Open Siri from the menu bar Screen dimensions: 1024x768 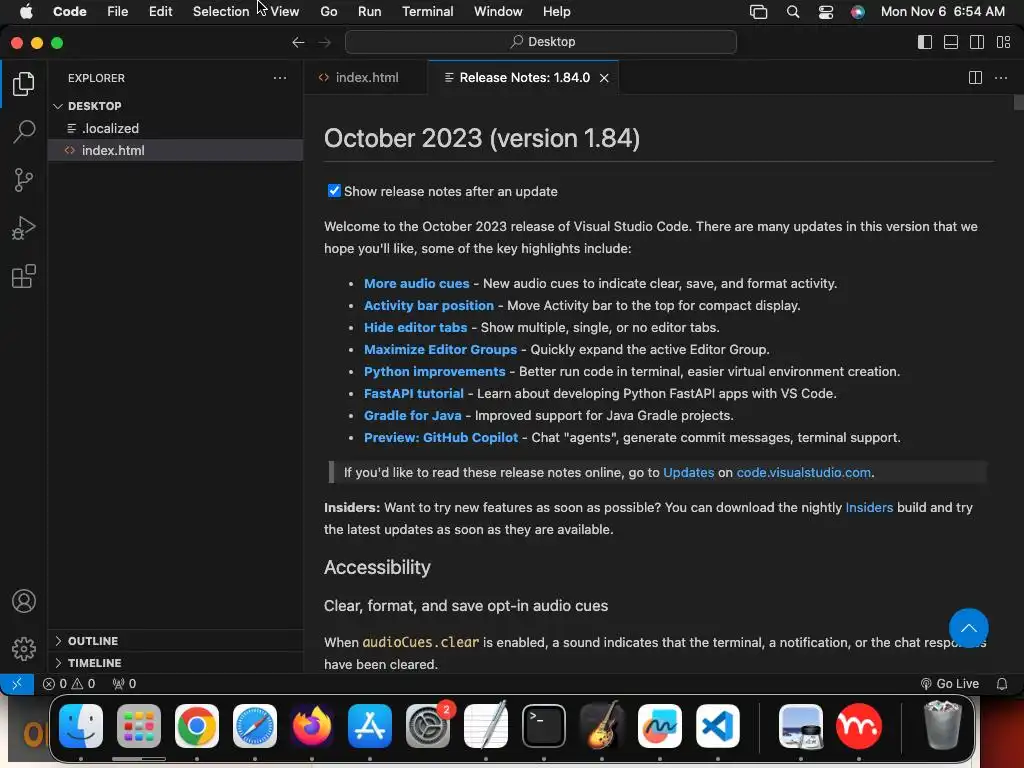coord(857,12)
